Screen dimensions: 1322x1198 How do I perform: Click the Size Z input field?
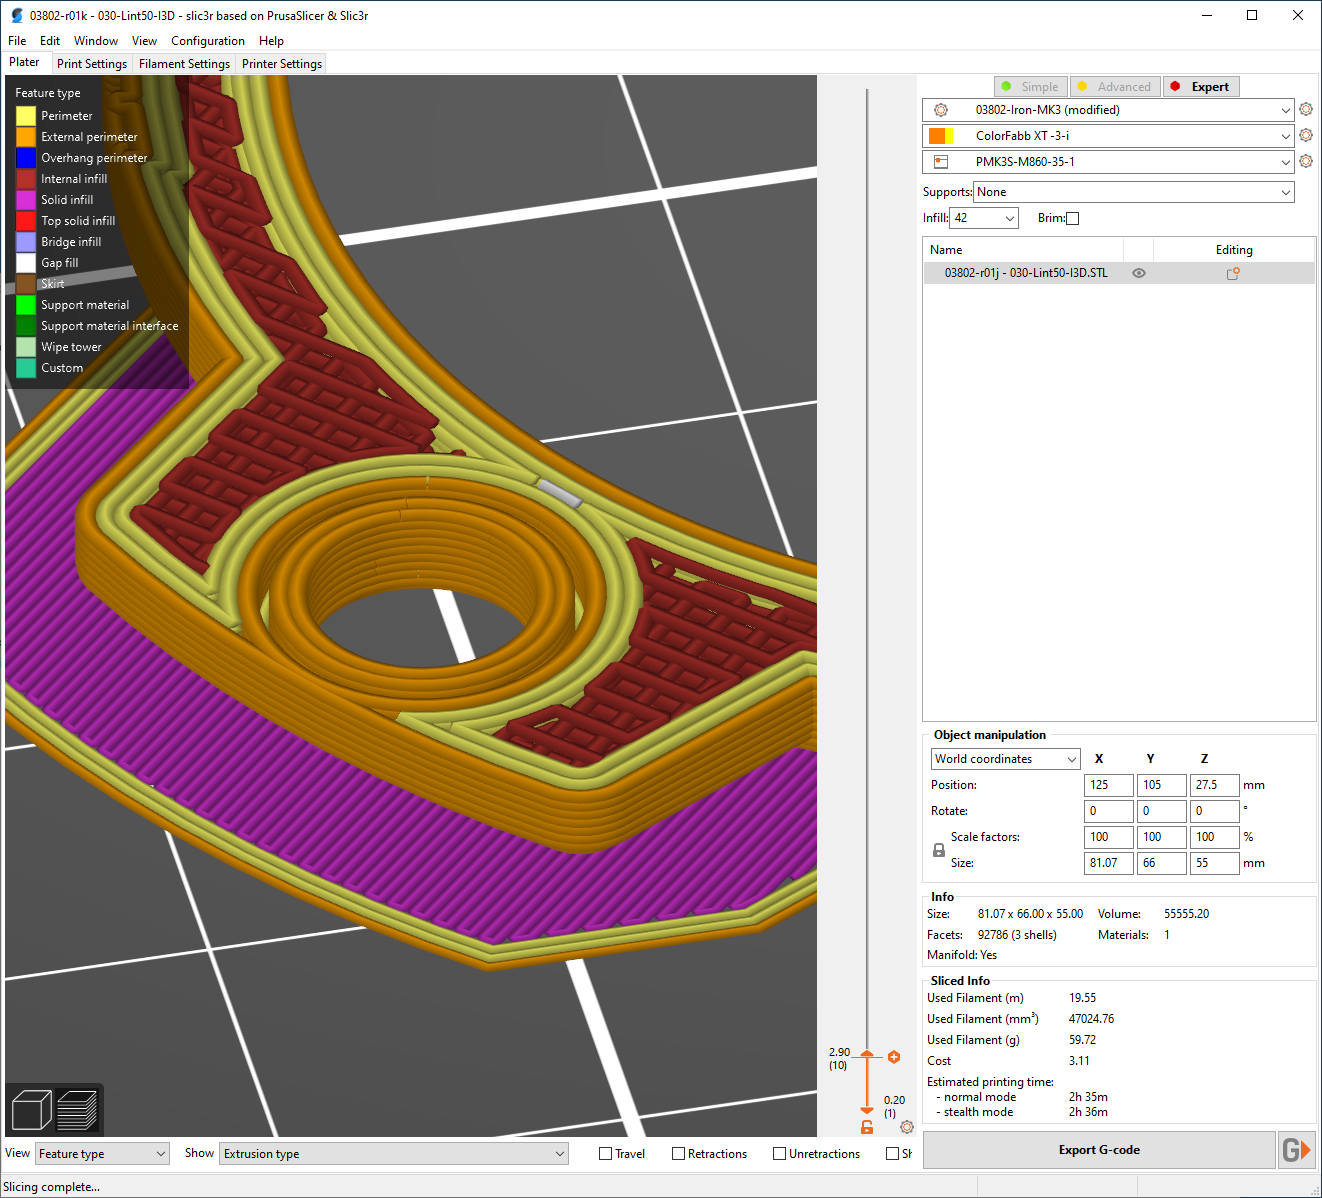[x=1215, y=863]
